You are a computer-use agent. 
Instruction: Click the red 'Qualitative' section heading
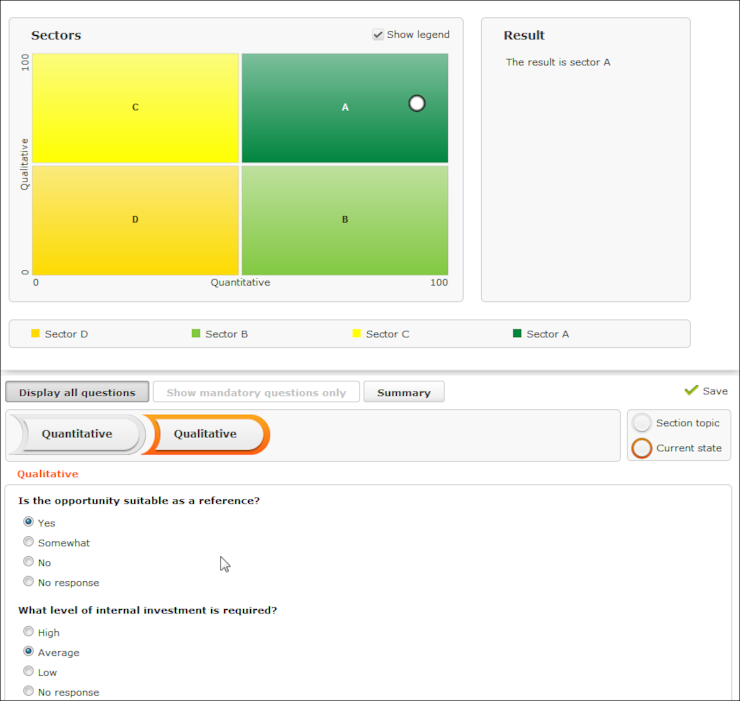[48, 474]
